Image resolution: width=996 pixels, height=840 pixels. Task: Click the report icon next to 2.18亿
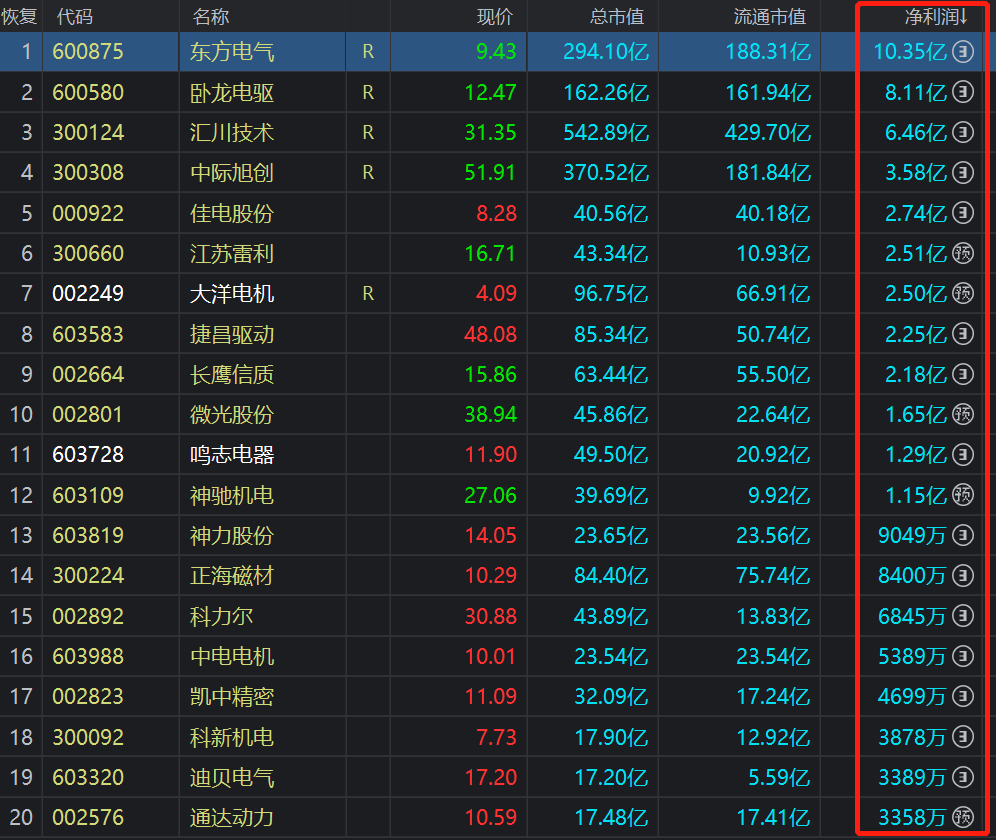click(x=963, y=374)
